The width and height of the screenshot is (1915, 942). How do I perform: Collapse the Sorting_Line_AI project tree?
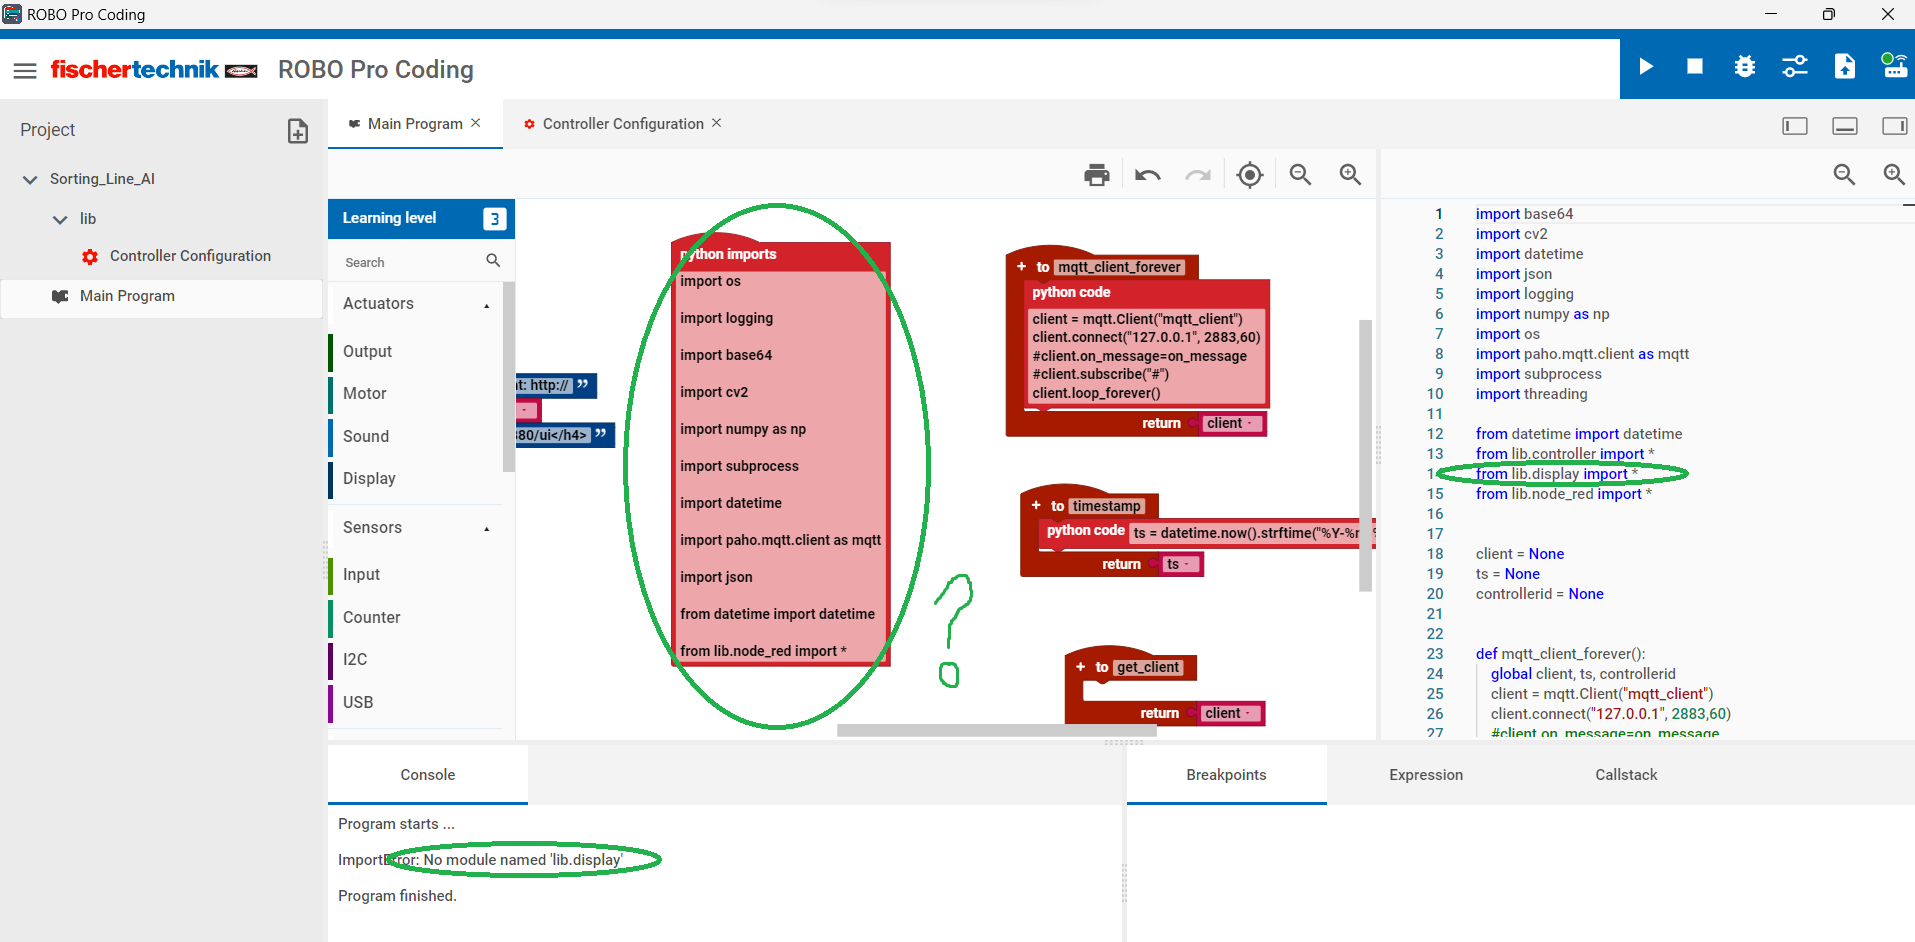click(x=30, y=180)
